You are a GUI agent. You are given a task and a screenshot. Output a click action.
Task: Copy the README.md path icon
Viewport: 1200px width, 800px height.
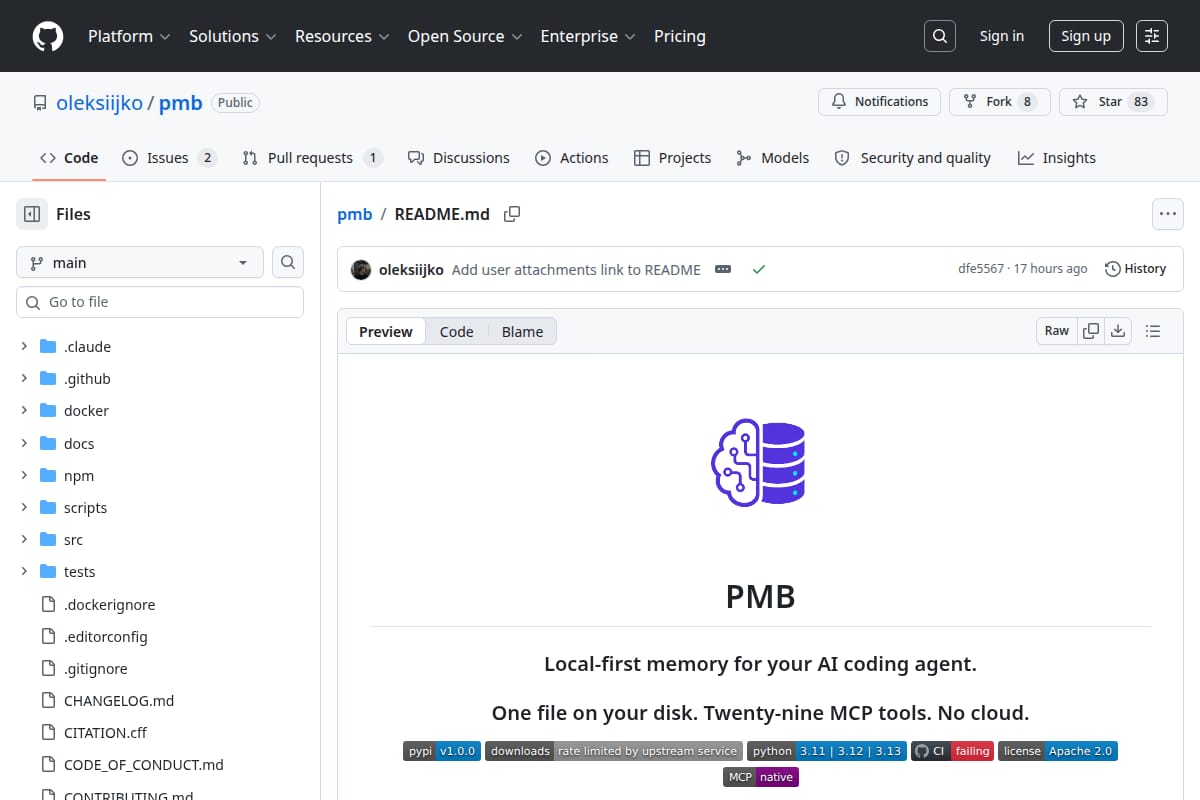pos(512,214)
